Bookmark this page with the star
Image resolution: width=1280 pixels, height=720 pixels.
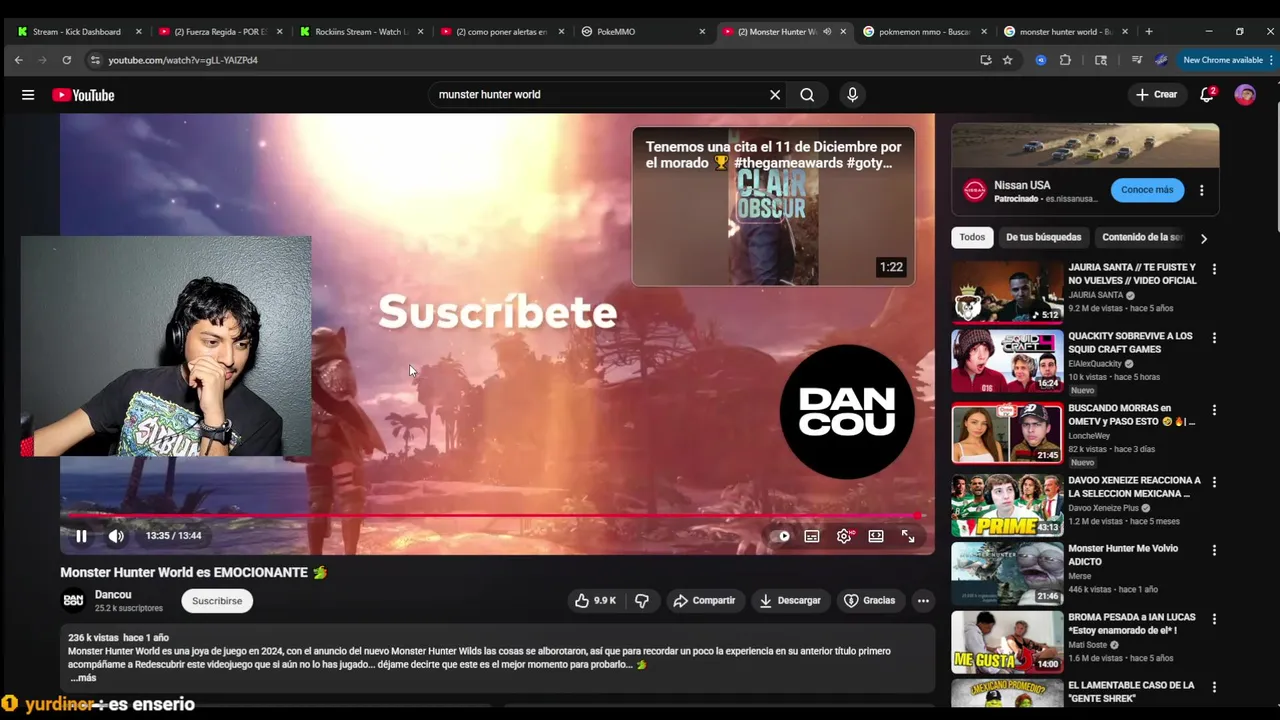click(x=1008, y=60)
